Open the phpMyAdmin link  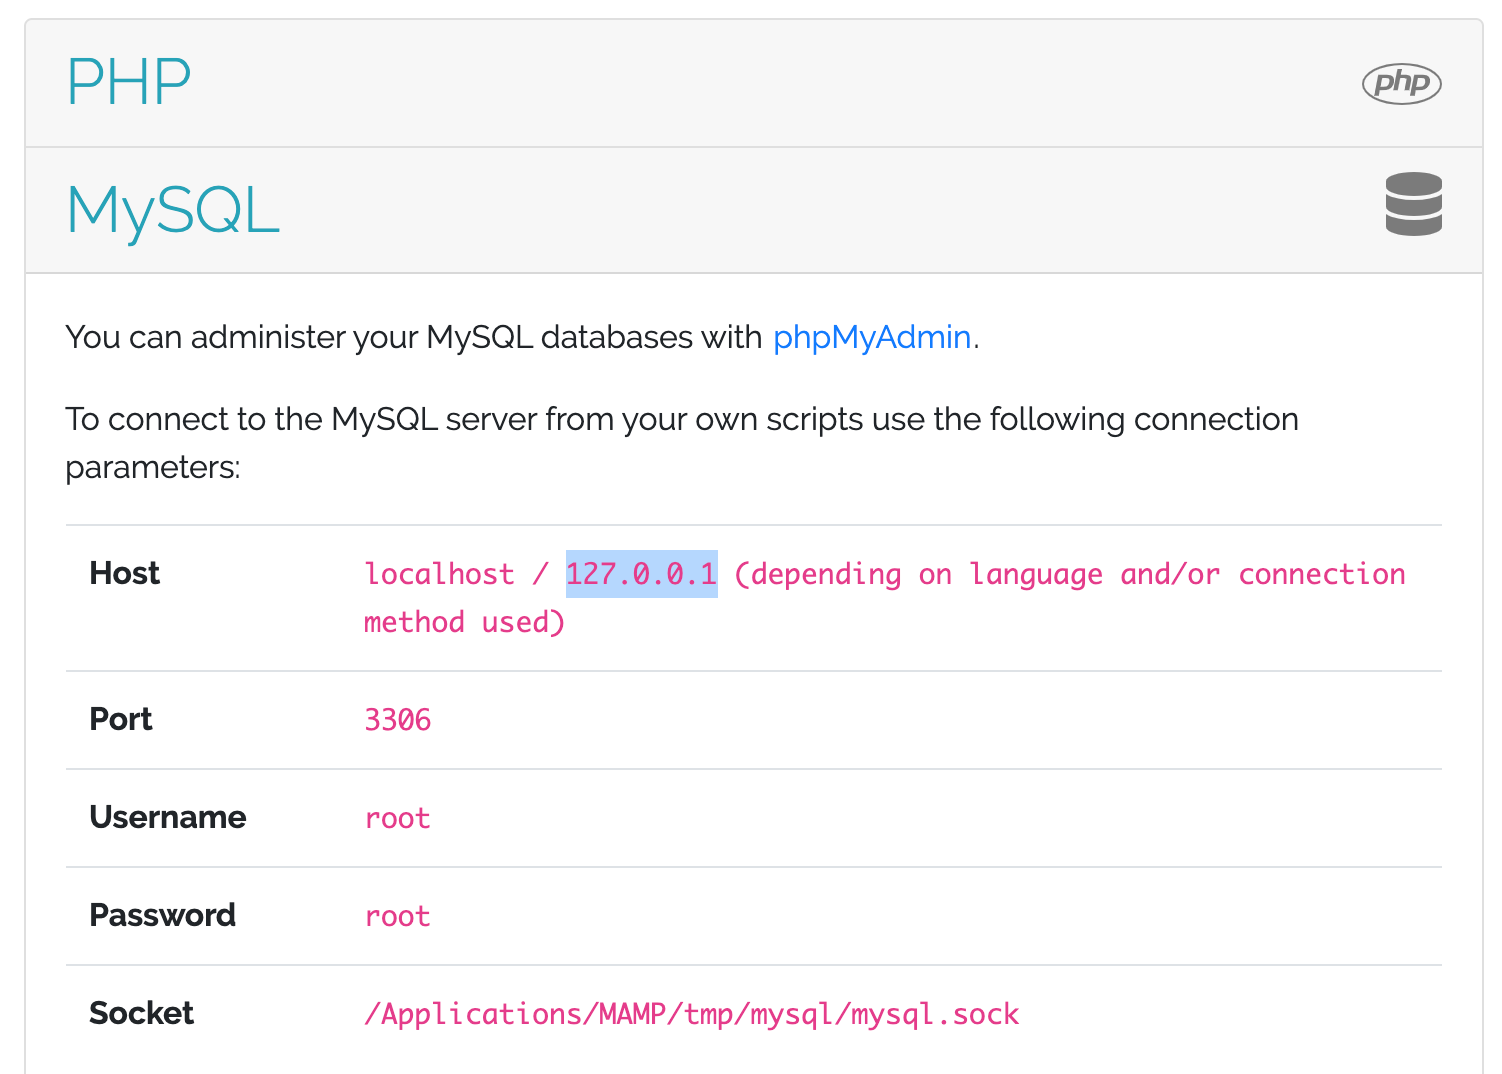(x=872, y=337)
